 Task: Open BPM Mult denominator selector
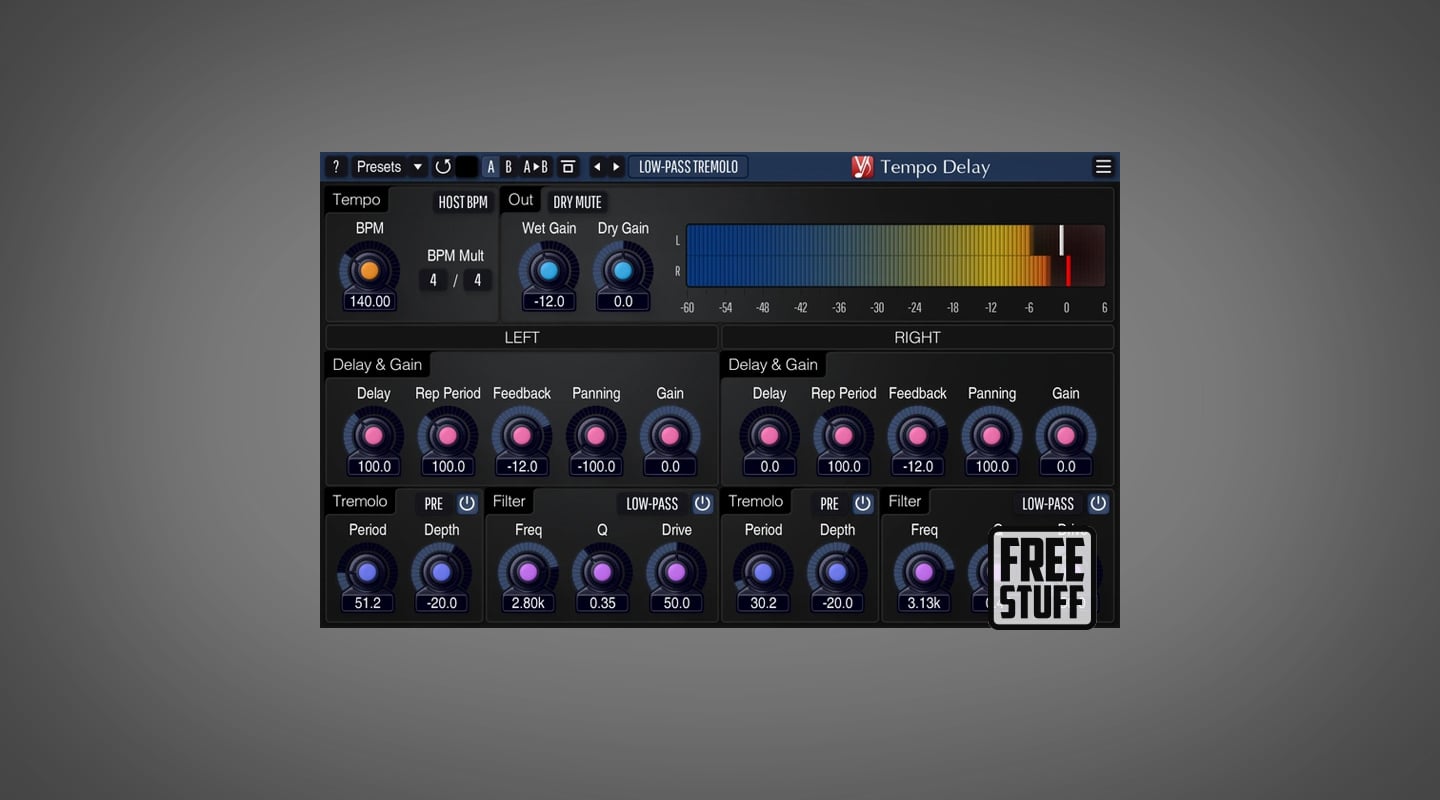(x=477, y=280)
